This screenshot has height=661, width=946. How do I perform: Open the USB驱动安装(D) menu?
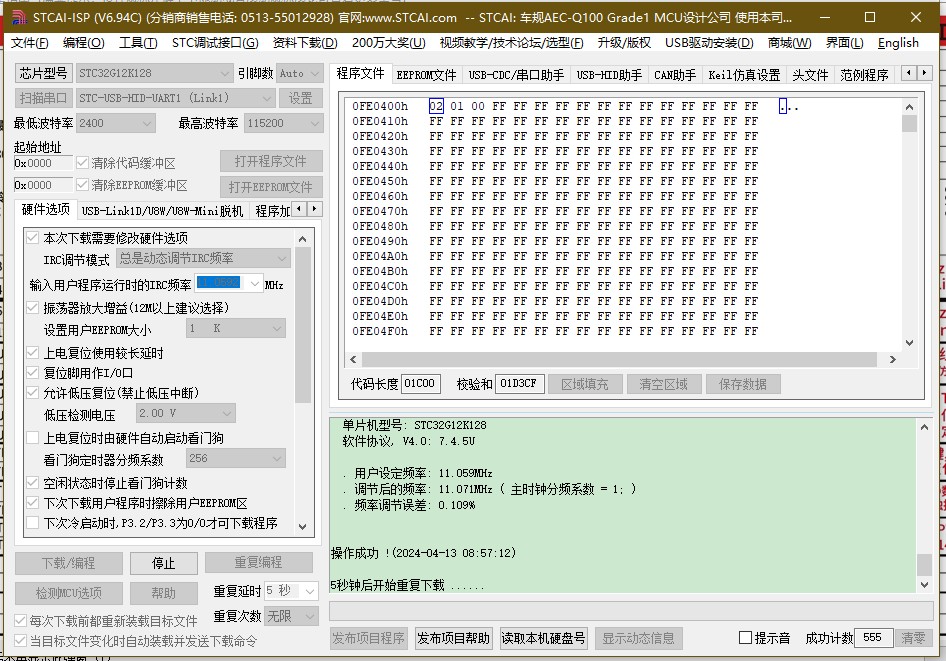point(709,43)
